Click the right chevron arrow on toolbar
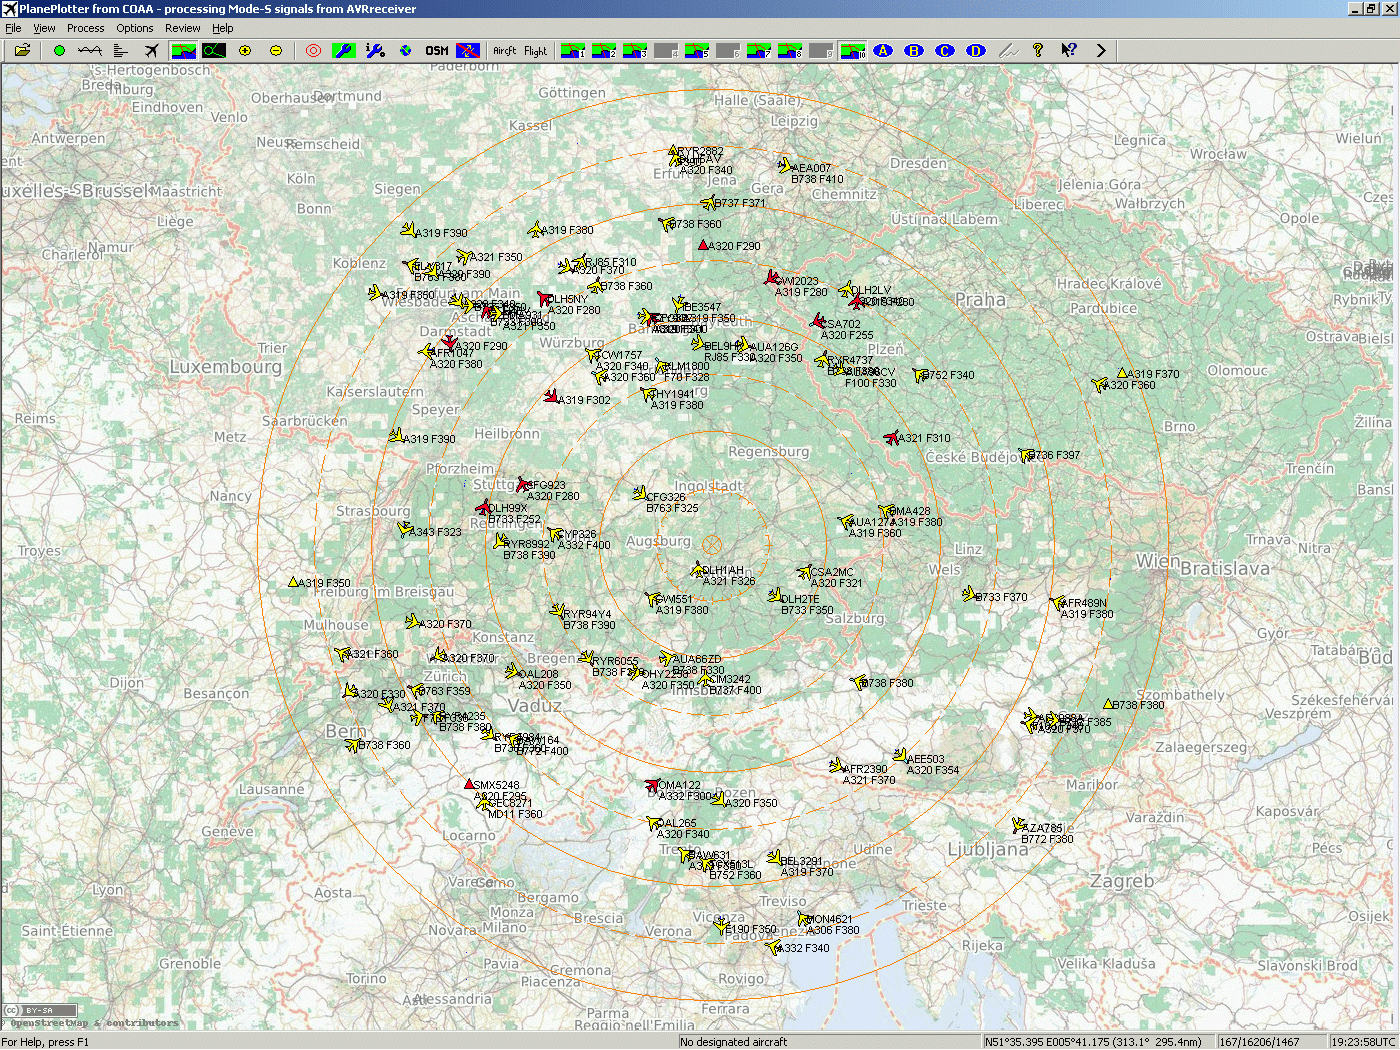This screenshot has height=1050, width=1400. coord(1101,50)
